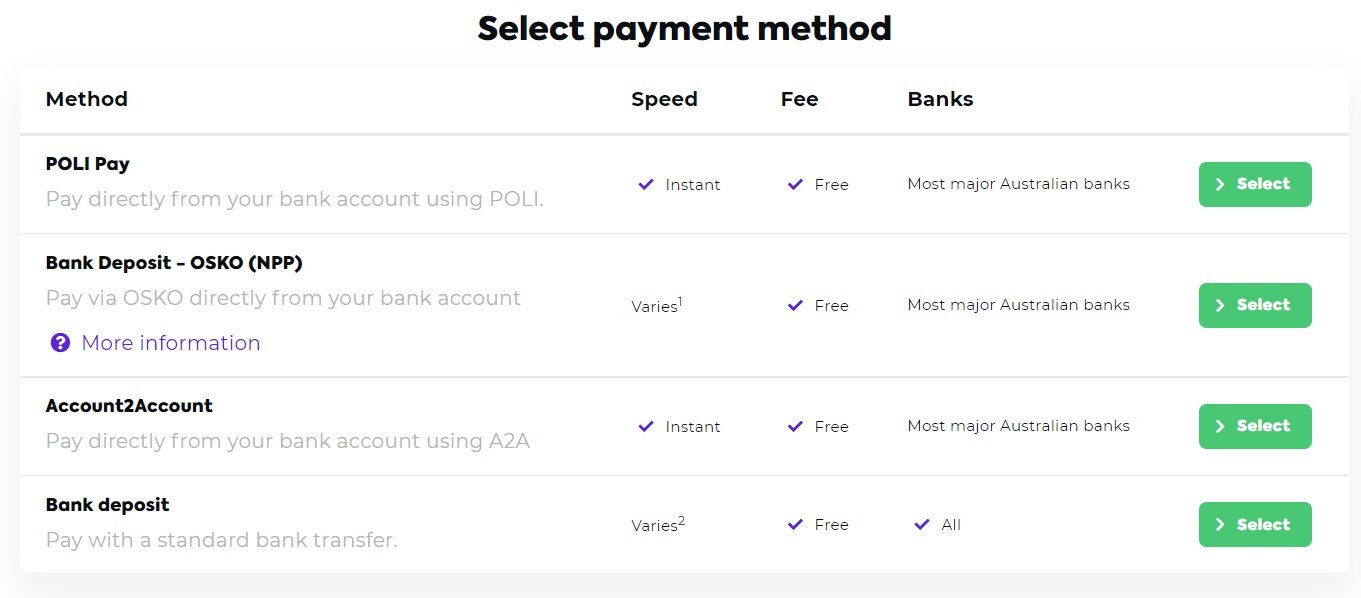Click the Speed column header
Image resolution: width=1361 pixels, height=598 pixels.
tap(664, 99)
